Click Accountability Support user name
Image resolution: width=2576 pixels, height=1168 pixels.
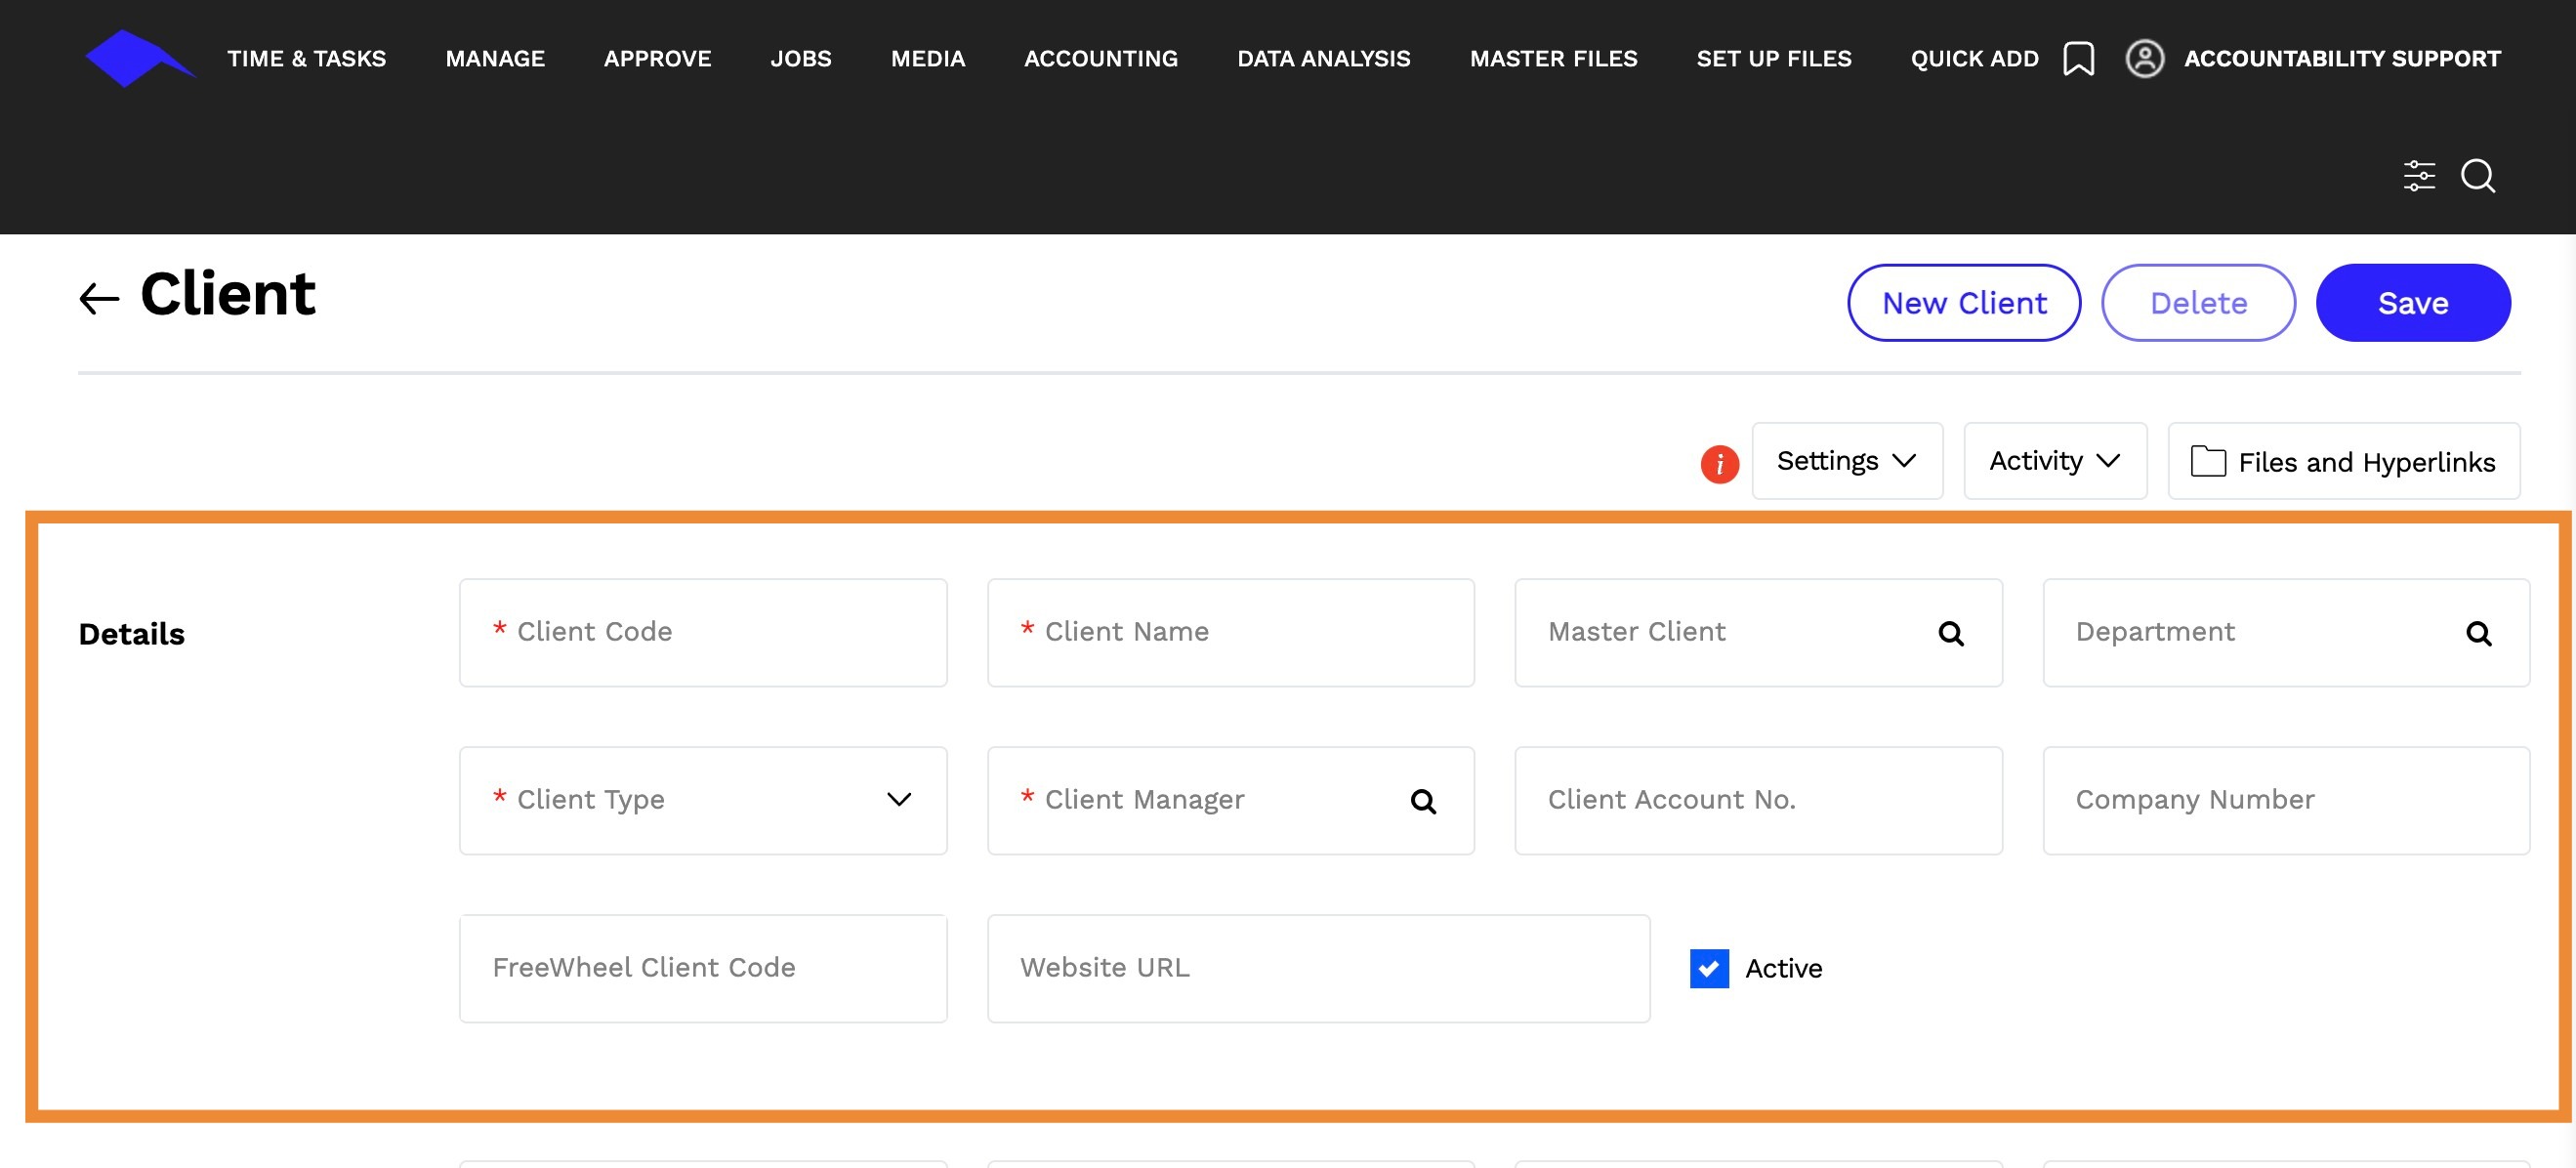click(2341, 59)
